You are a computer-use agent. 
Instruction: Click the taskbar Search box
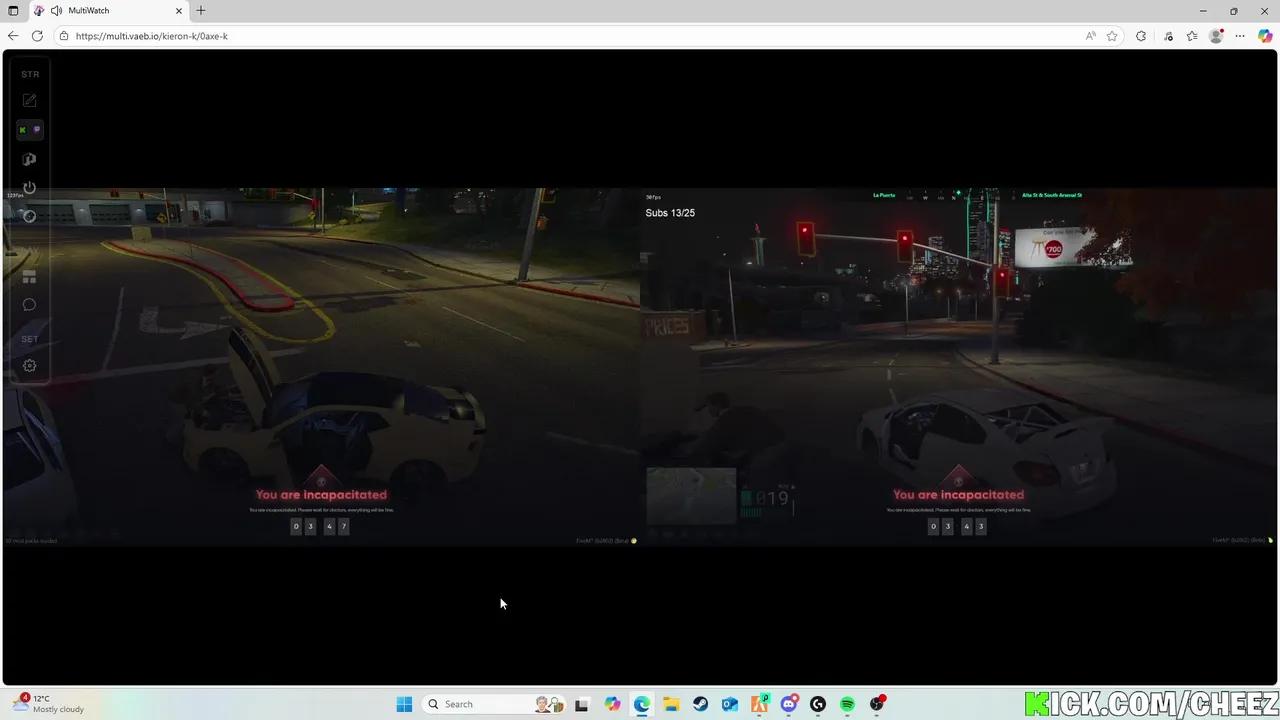click(495, 704)
